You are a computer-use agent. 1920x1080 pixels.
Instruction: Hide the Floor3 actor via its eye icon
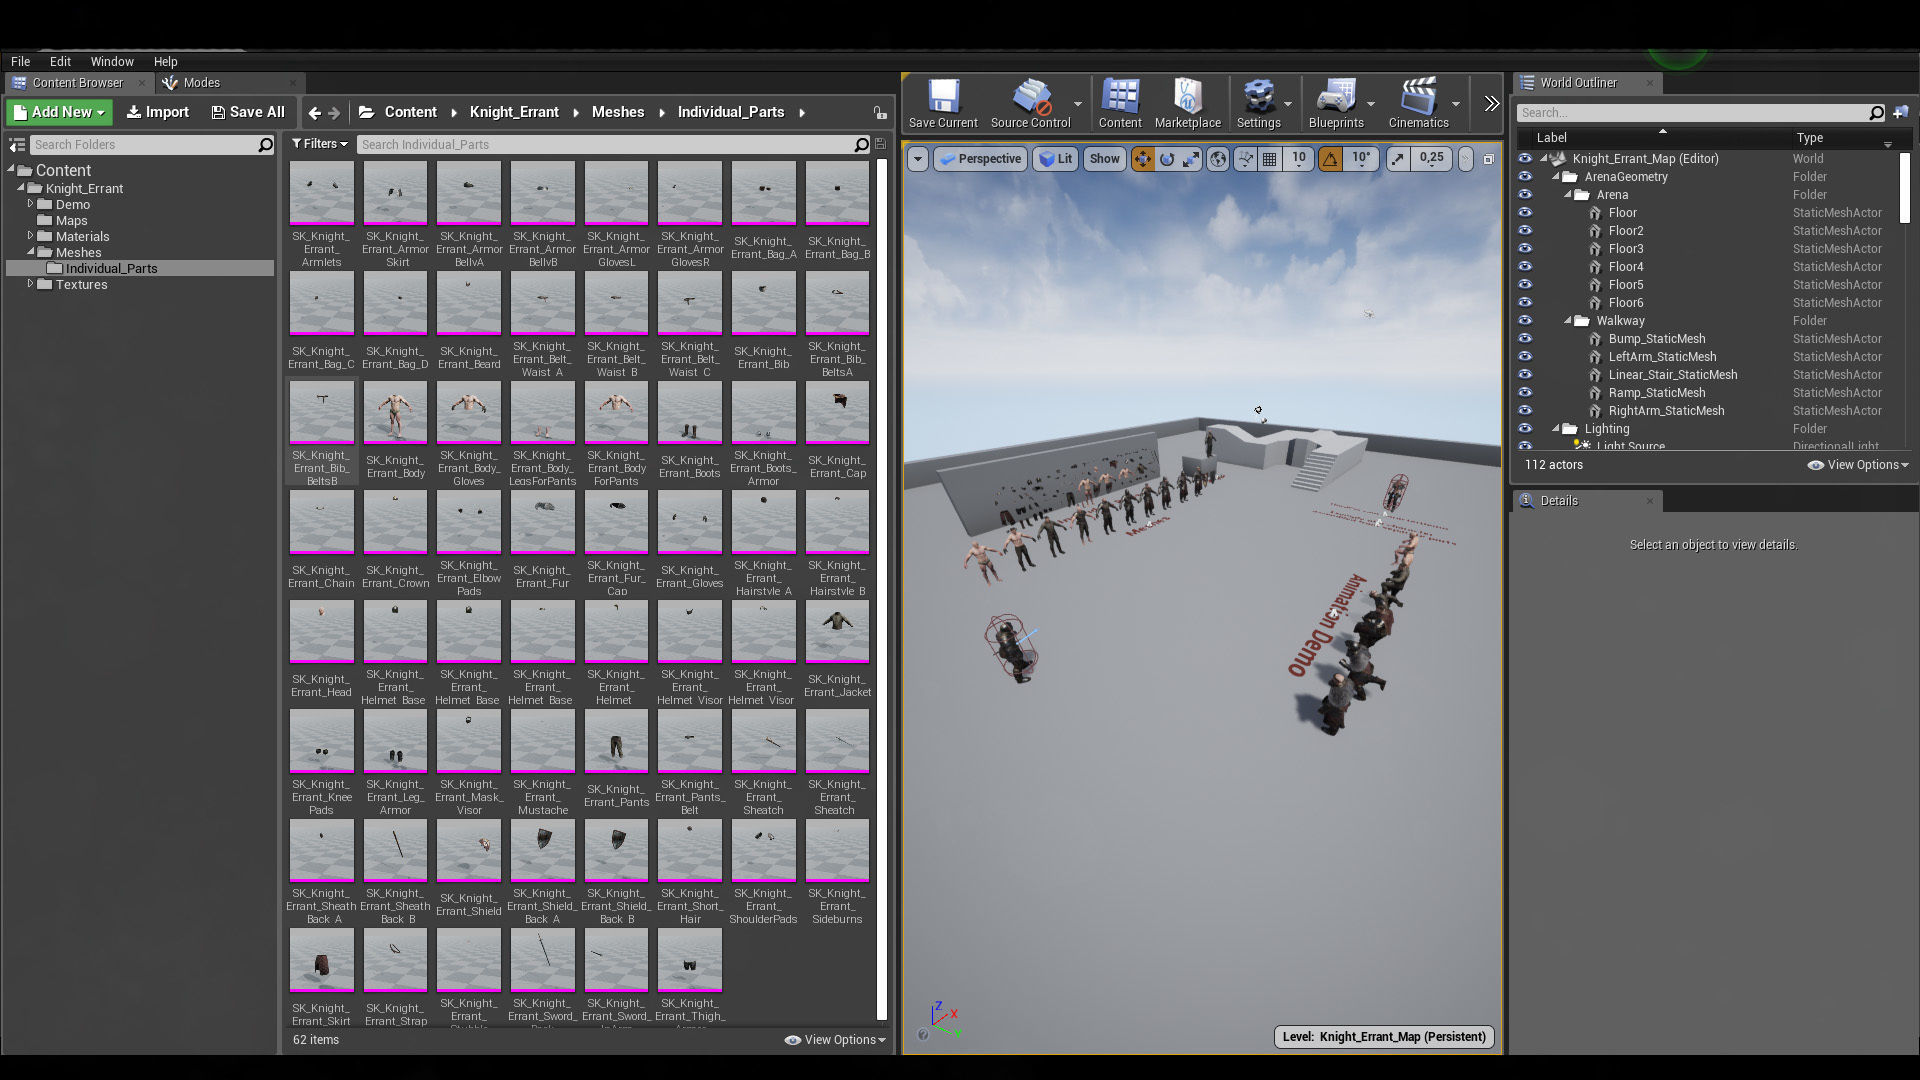point(1525,249)
